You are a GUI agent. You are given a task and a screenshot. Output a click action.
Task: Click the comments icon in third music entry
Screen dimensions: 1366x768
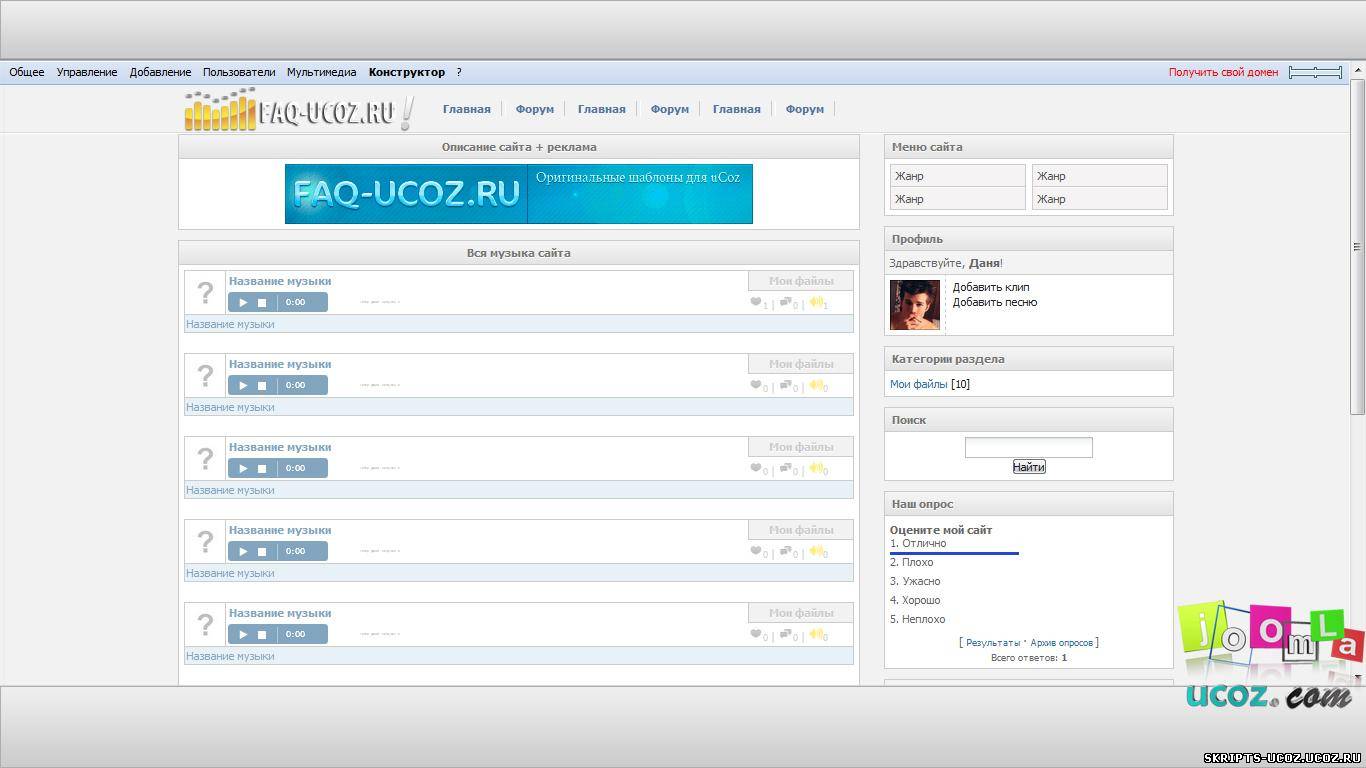point(786,468)
